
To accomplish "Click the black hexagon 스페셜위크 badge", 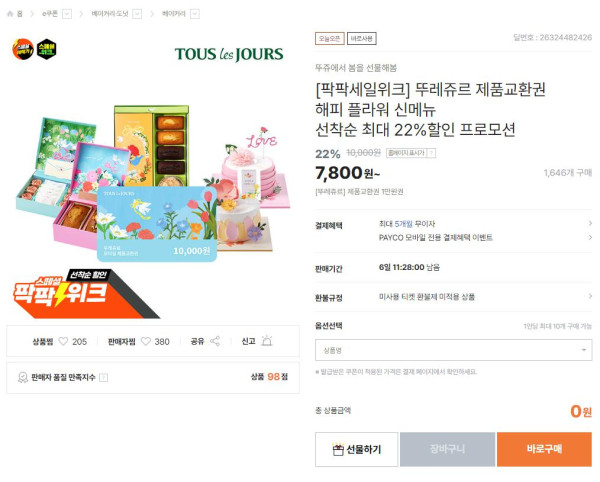I will click(x=47, y=49).
